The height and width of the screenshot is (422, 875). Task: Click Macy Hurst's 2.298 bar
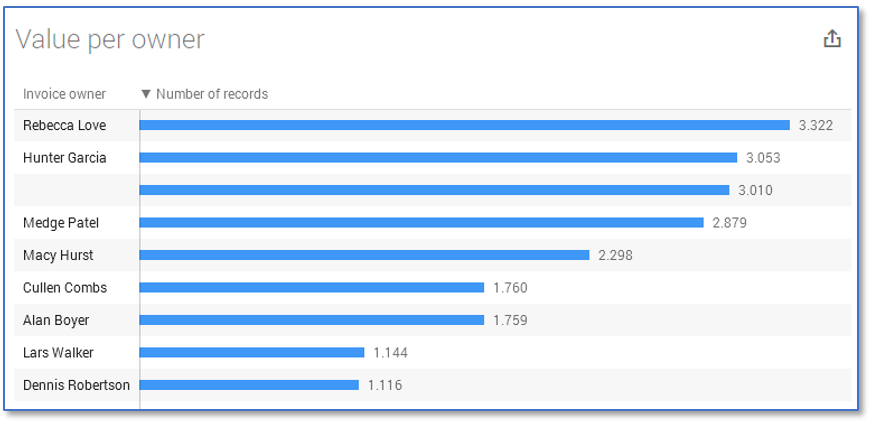[x=364, y=255]
